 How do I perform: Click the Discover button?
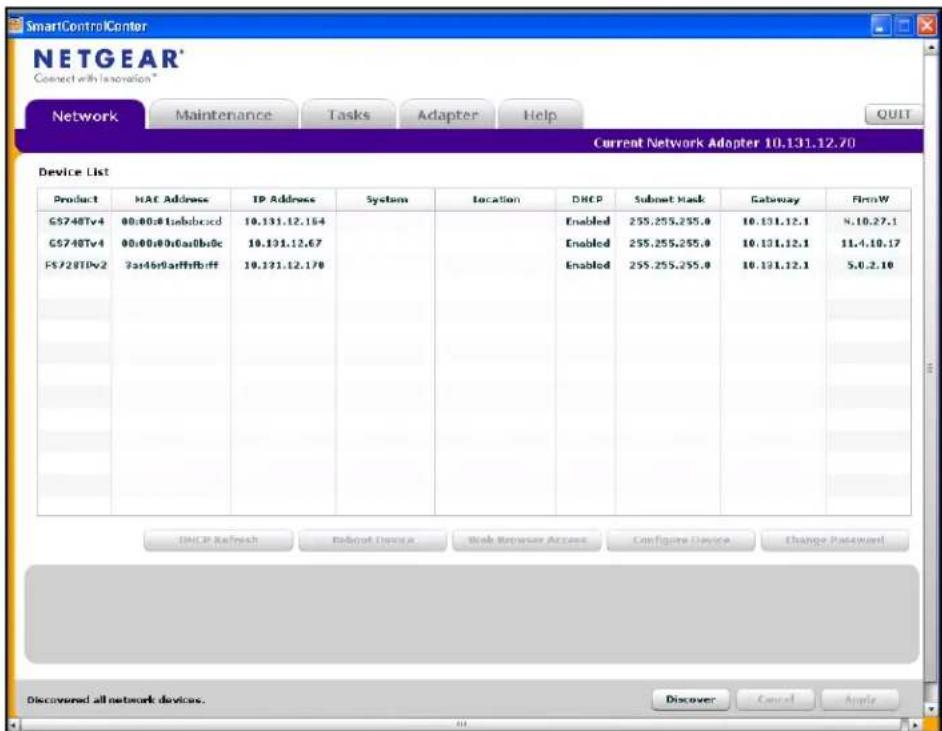click(691, 699)
